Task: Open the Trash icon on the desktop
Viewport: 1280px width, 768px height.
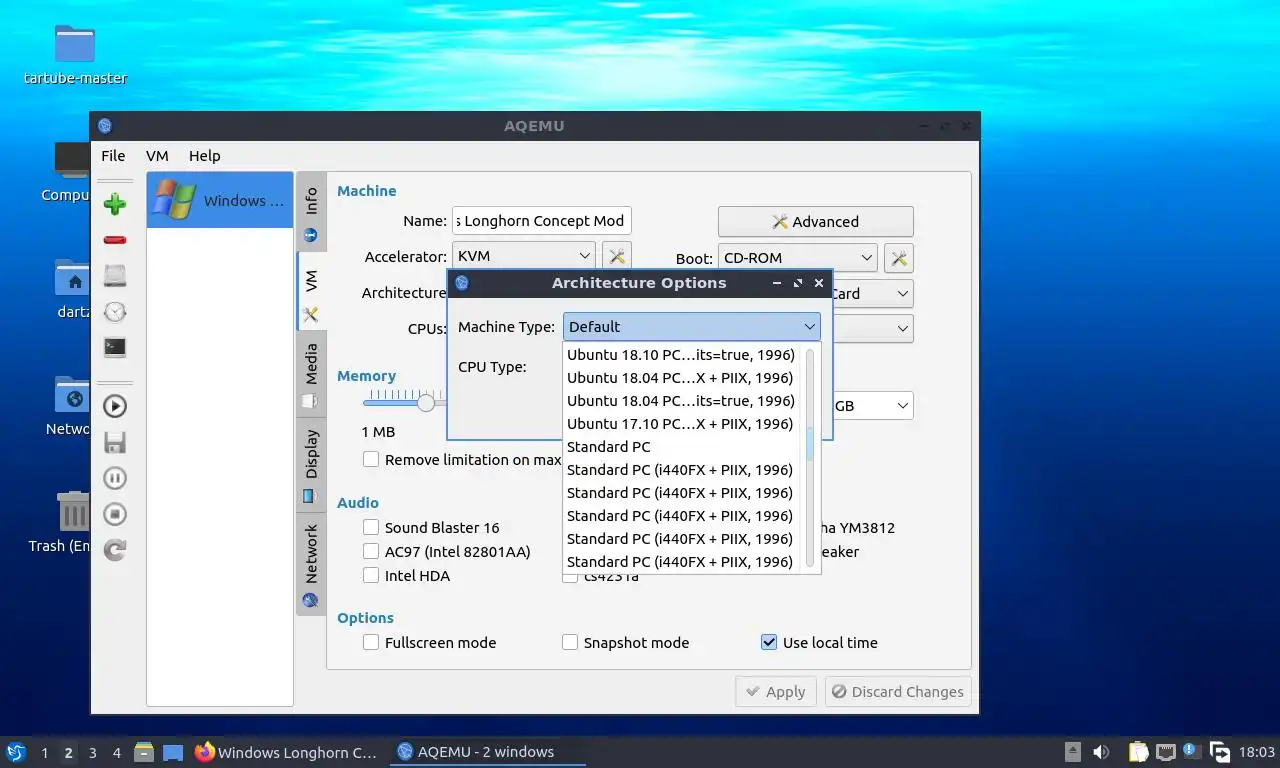Action: click(x=73, y=523)
